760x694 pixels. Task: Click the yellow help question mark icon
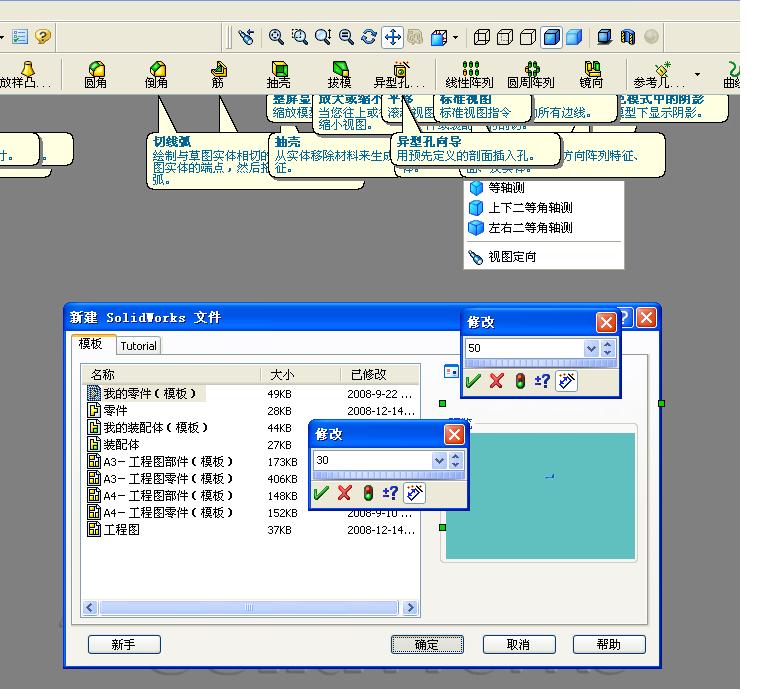click(43, 36)
